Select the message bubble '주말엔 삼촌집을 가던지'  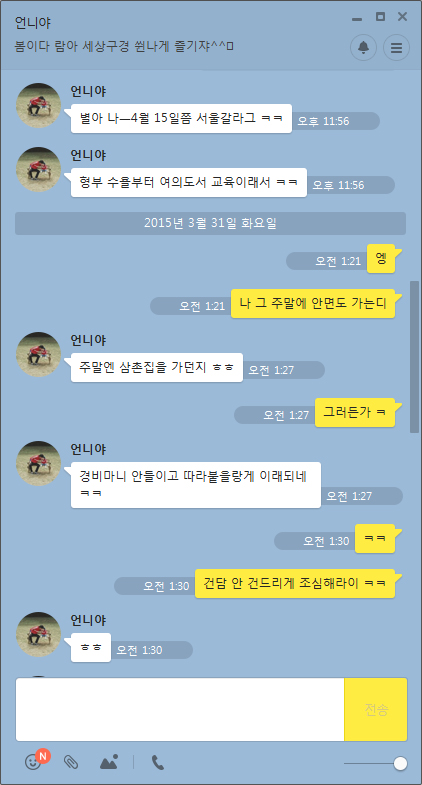[157, 367]
